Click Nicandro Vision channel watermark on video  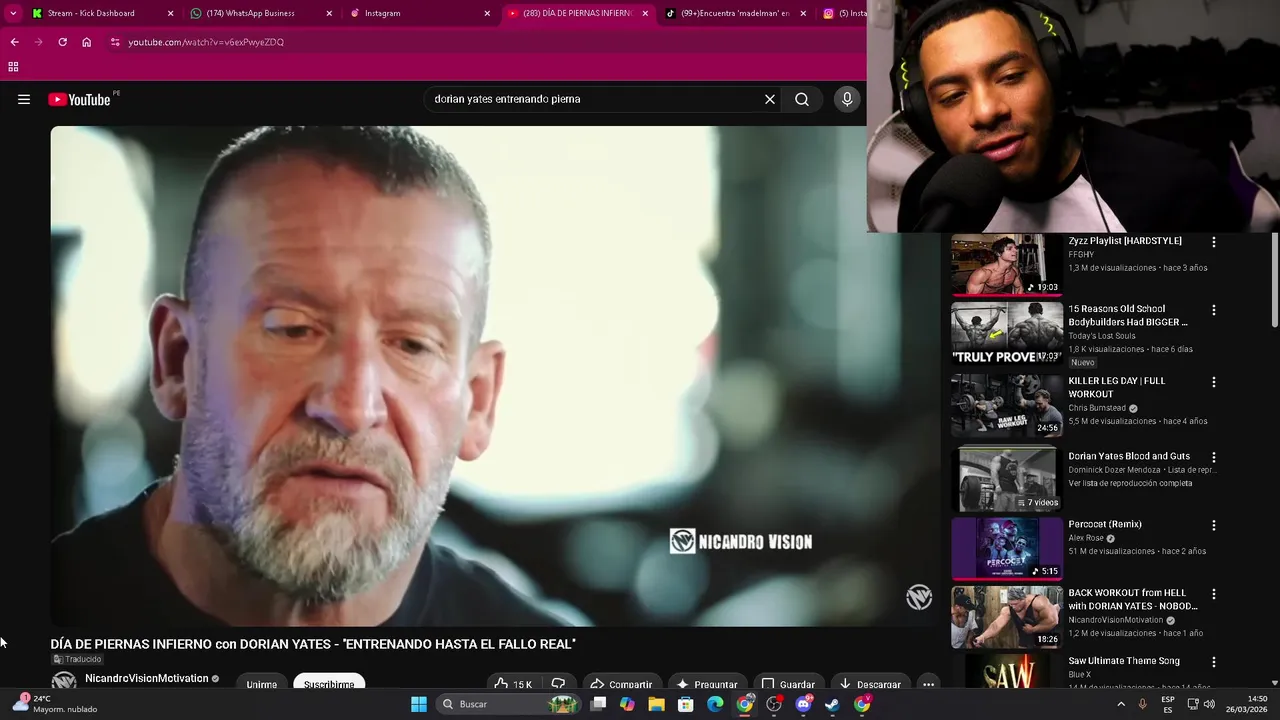click(x=919, y=597)
